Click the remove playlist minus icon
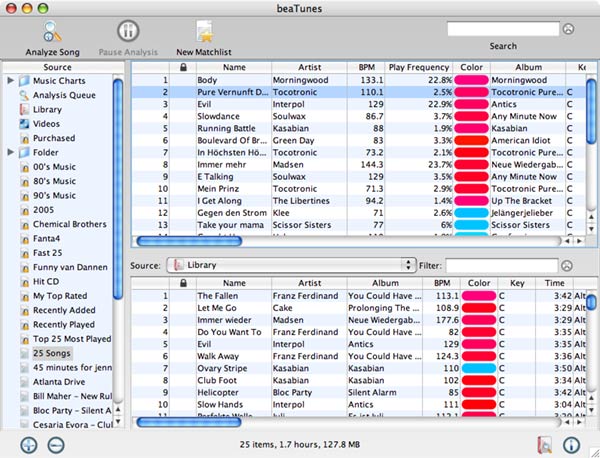Image resolution: width=600 pixels, height=458 pixels. pos(56,444)
